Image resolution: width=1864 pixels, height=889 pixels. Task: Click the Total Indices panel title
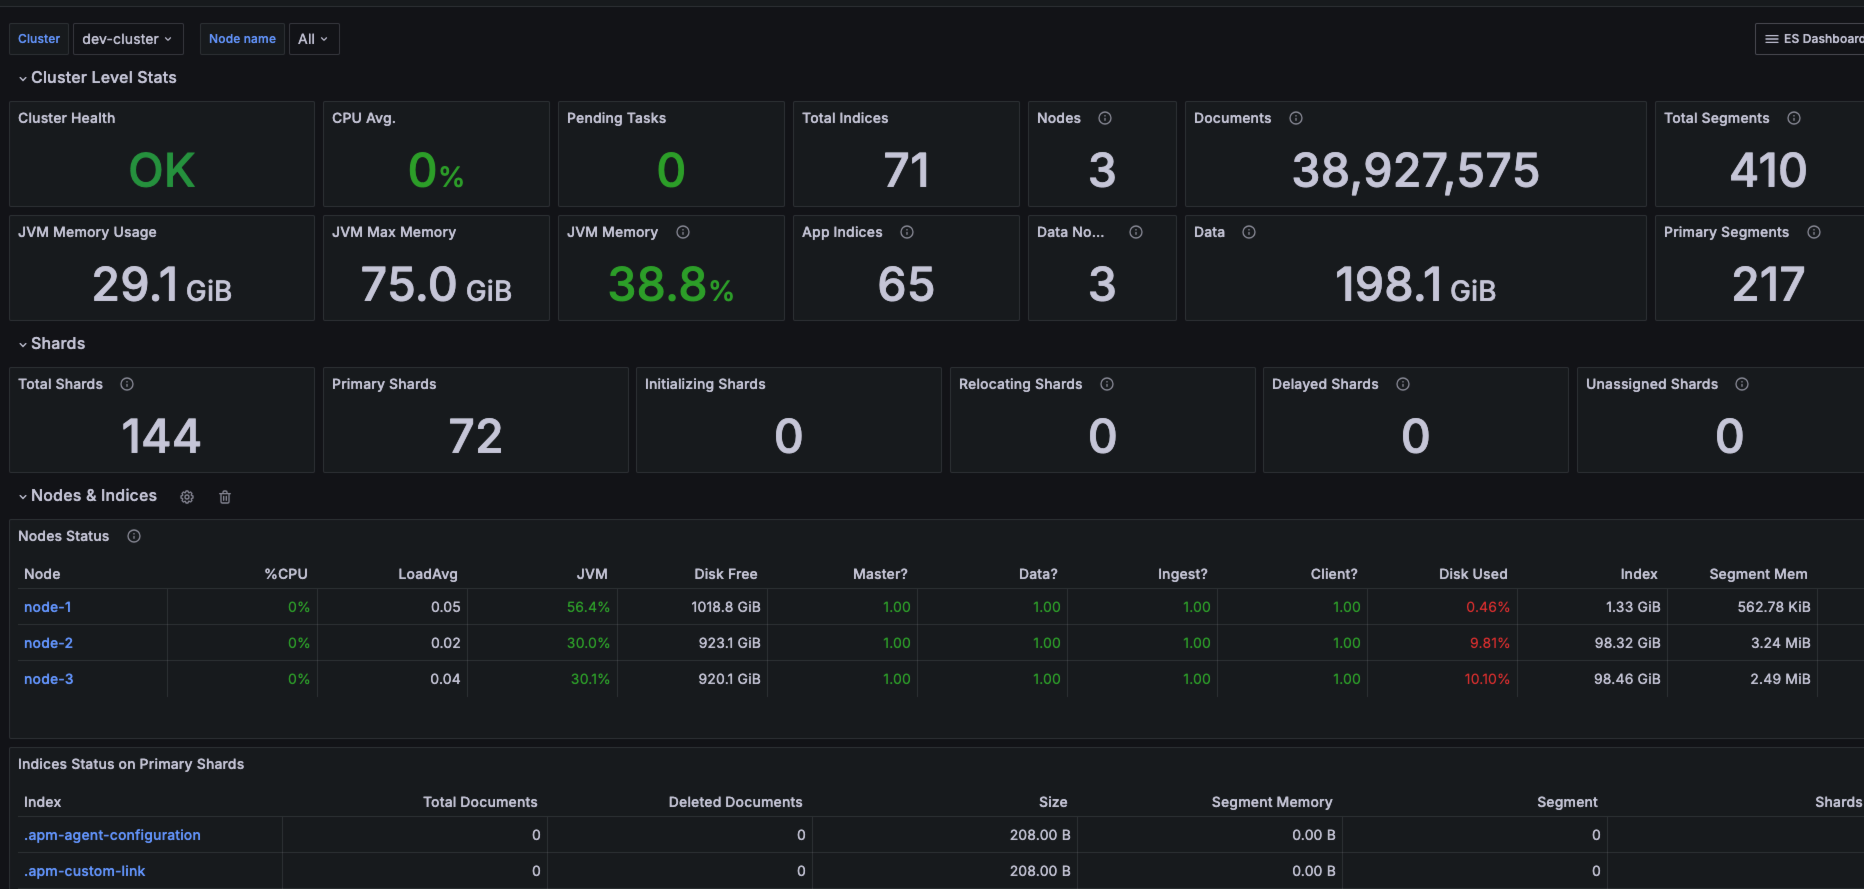(845, 118)
